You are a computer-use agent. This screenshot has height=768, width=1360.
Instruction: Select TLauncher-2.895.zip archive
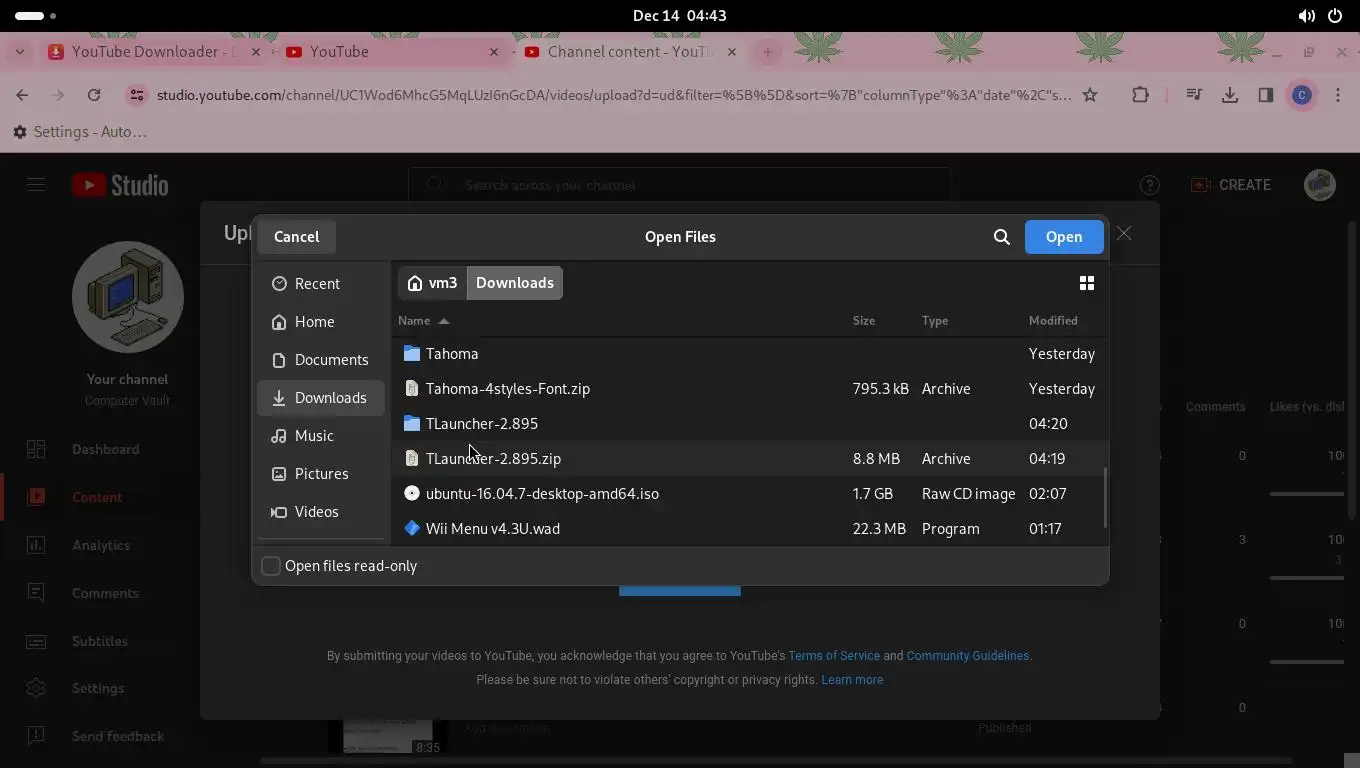point(750,459)
